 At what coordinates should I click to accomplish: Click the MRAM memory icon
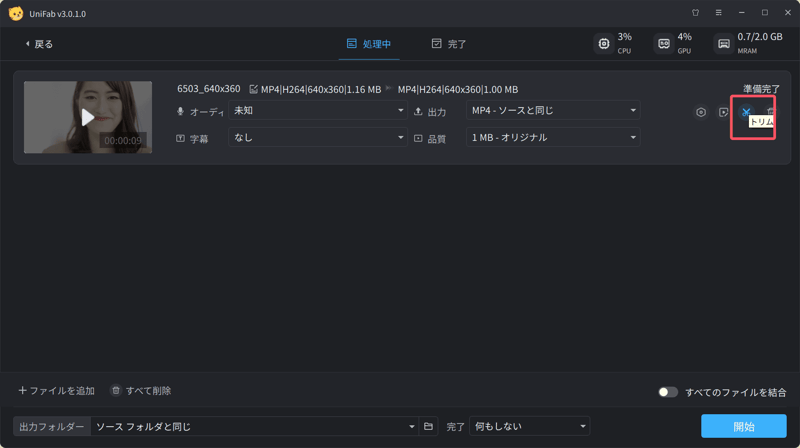[x=723, y=44]
